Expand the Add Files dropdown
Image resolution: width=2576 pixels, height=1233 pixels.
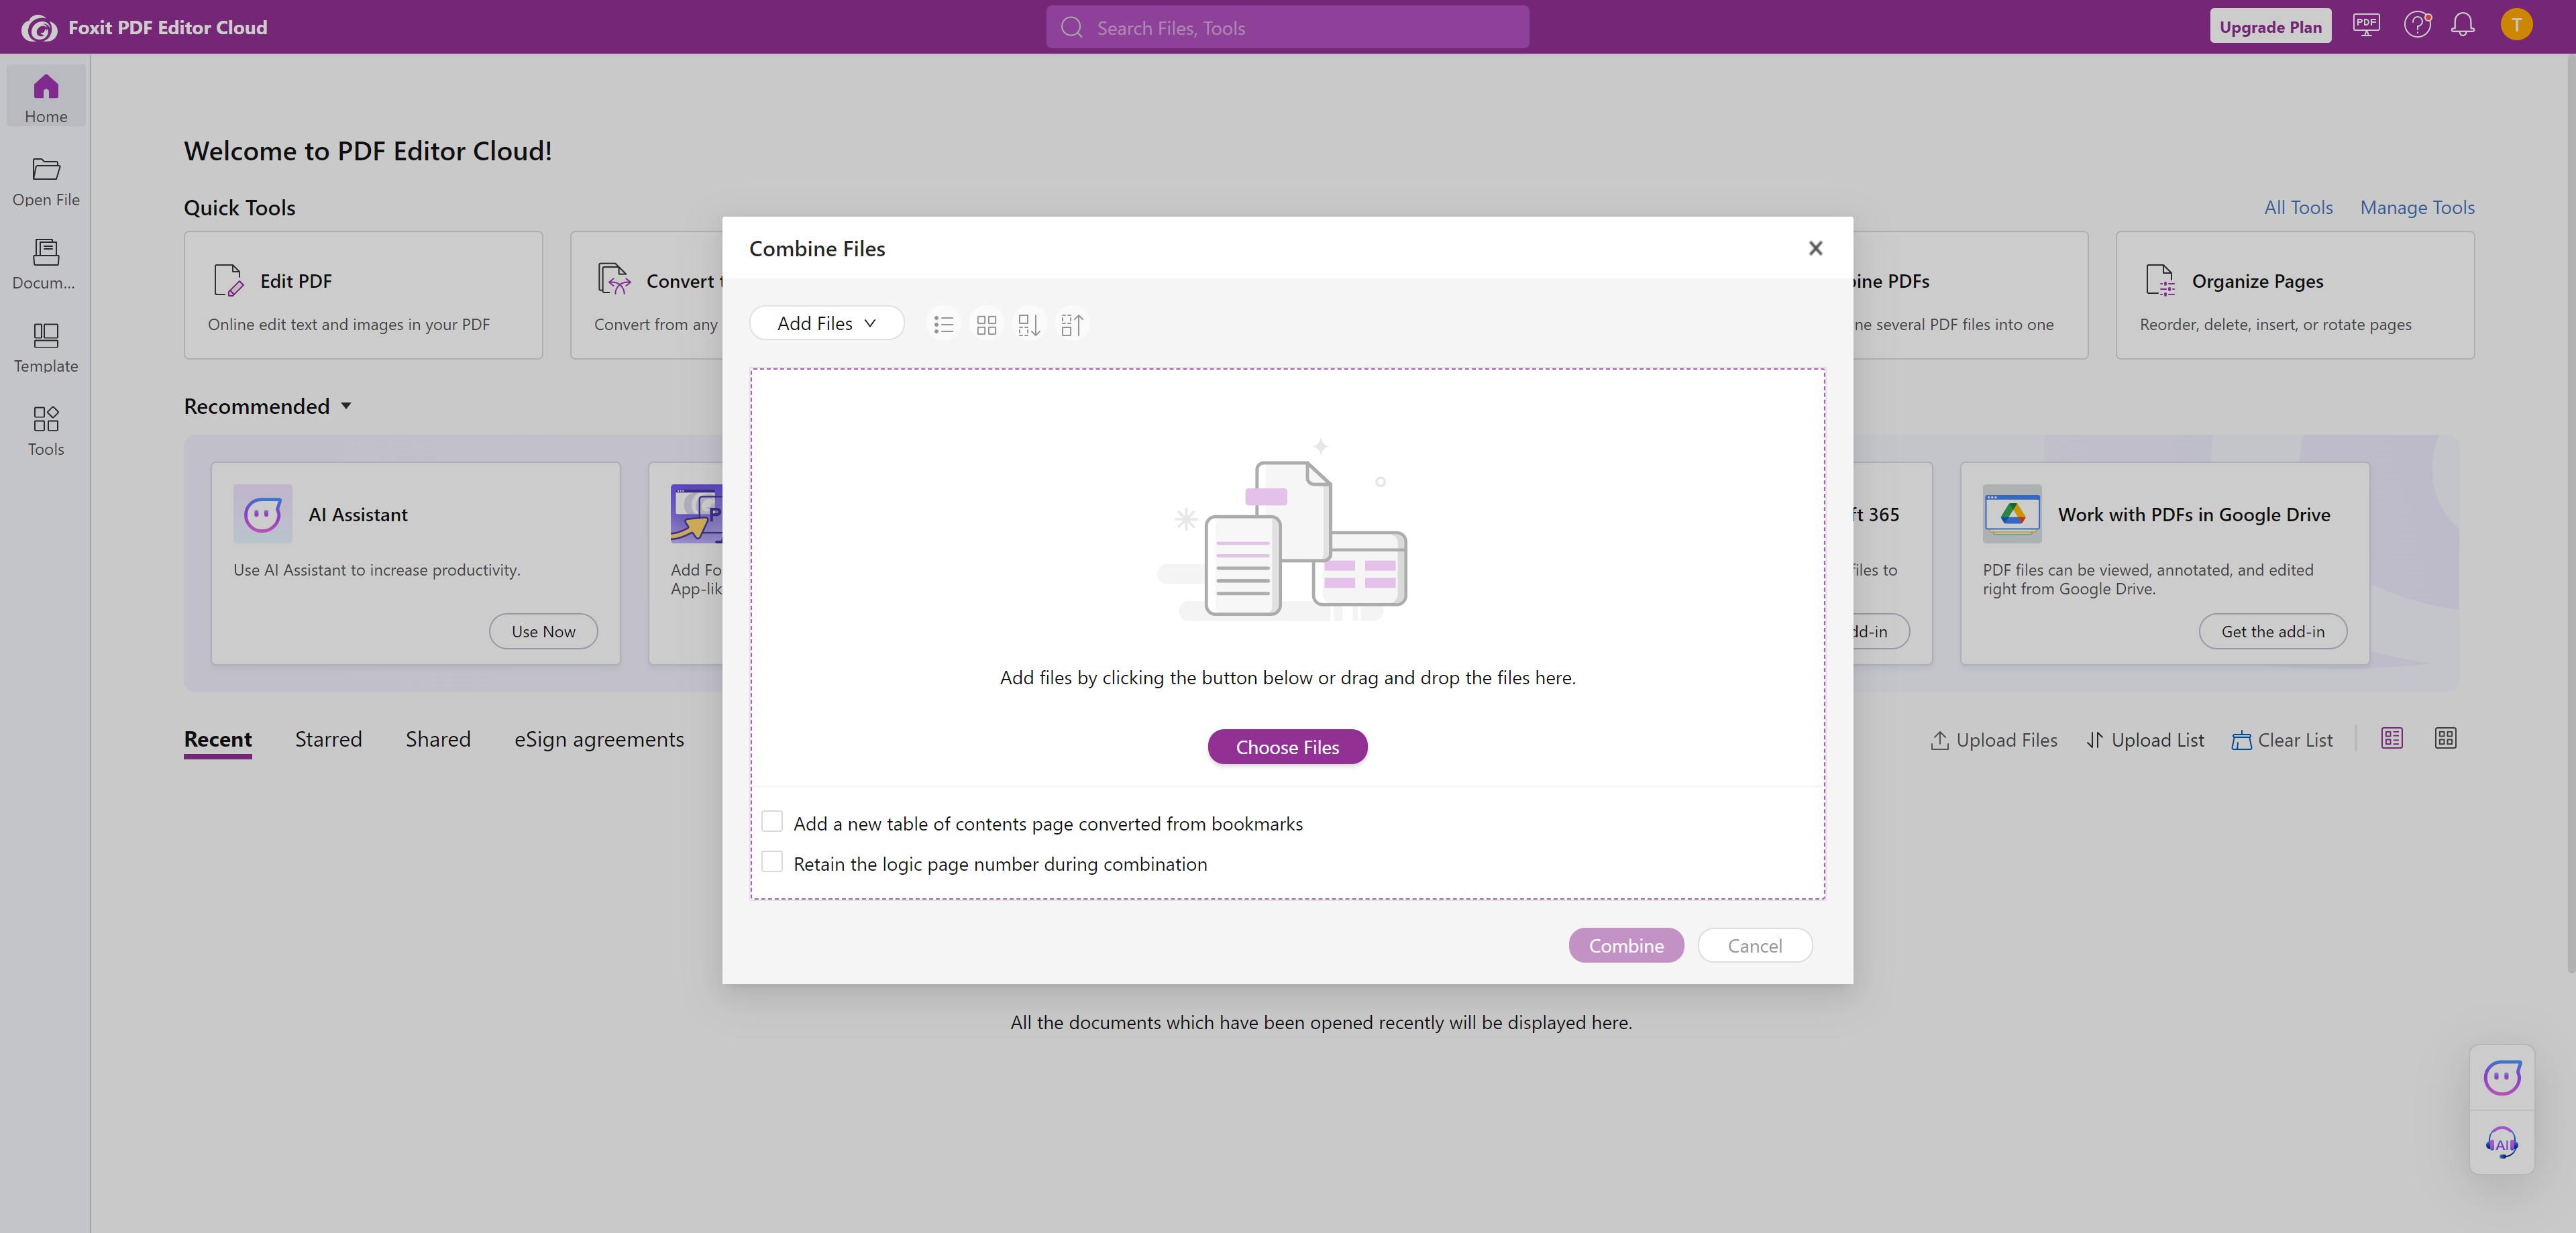pyautogui.click(x=826, y=323)
